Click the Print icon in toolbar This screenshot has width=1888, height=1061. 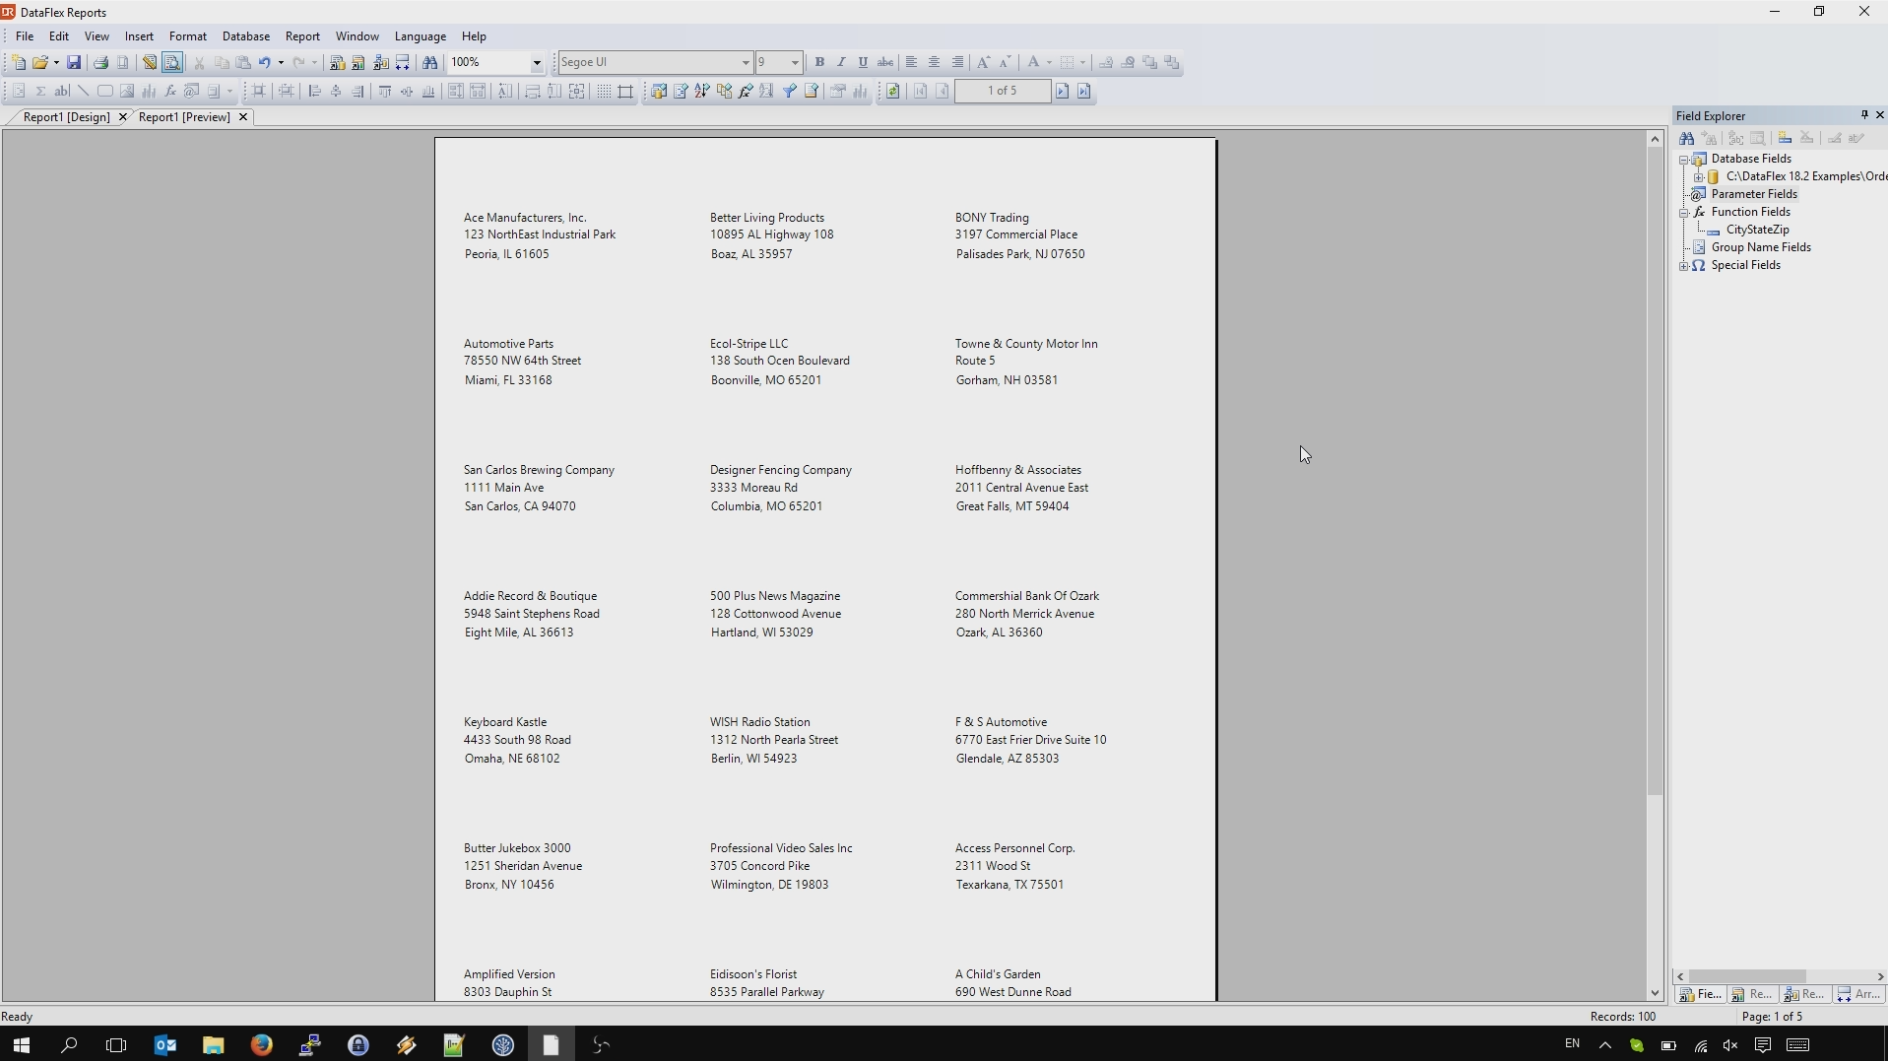(x=100, y=62)
